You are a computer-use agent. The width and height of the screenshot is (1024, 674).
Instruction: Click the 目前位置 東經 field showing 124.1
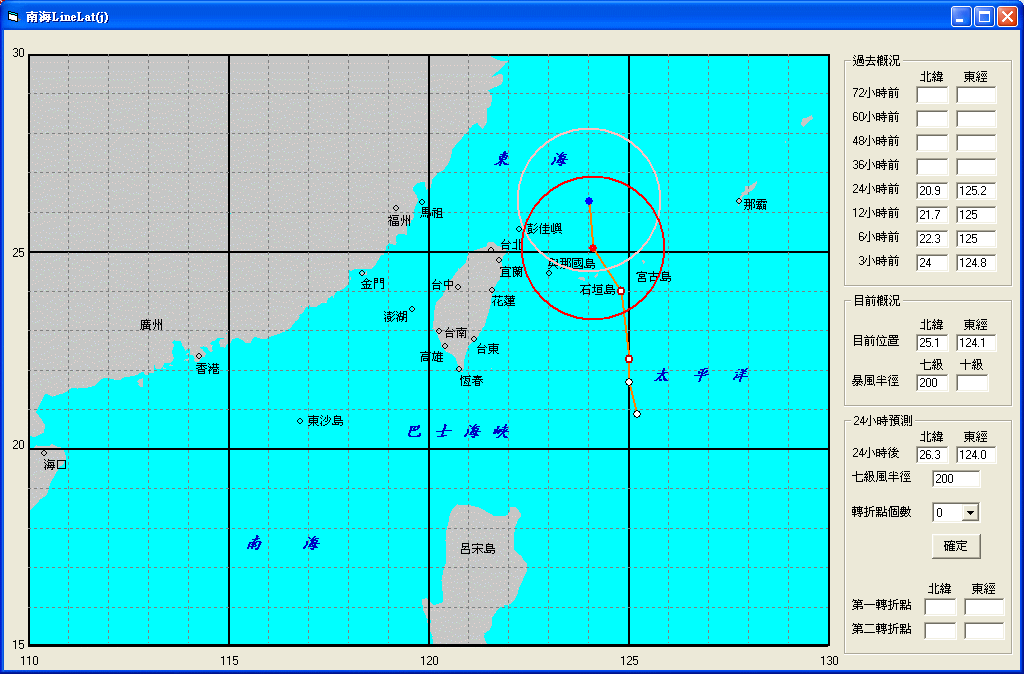point(976,342)
